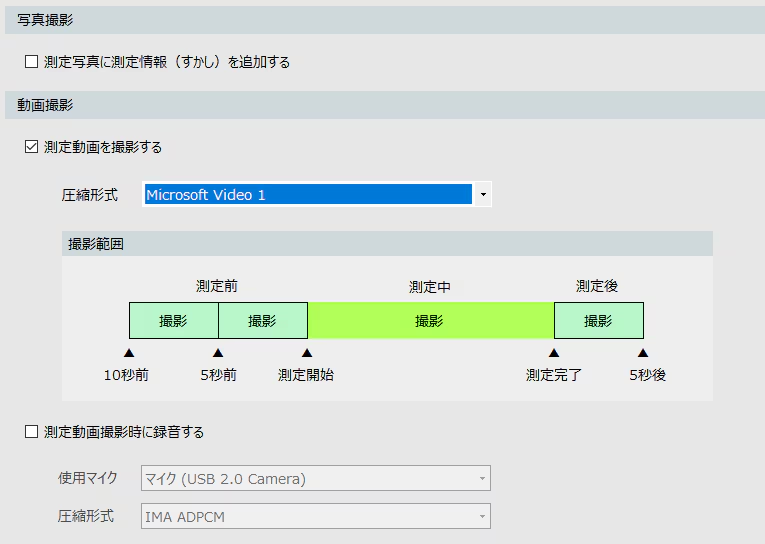Click the bright green 測定中 撮影 segment
Image resolution: width=765 pixels, height=544 pixels.
coord(430,321)
